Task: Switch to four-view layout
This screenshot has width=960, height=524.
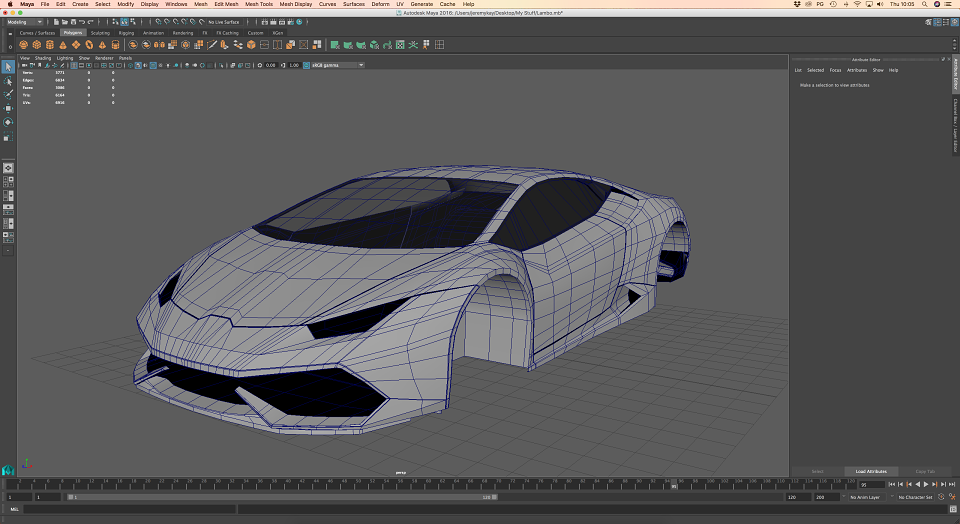Action: coord(8,182)
